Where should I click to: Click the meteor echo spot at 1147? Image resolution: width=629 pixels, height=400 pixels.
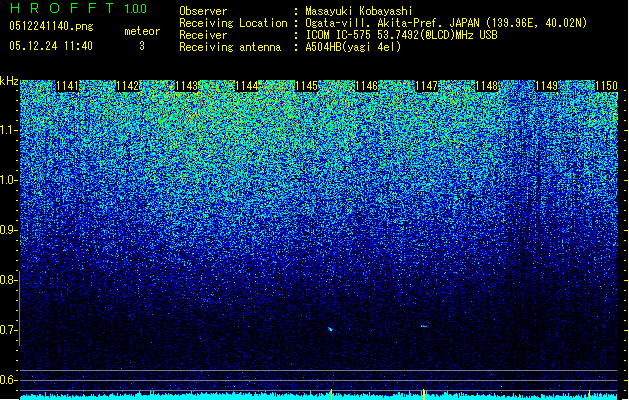click(x=424, y=326)
